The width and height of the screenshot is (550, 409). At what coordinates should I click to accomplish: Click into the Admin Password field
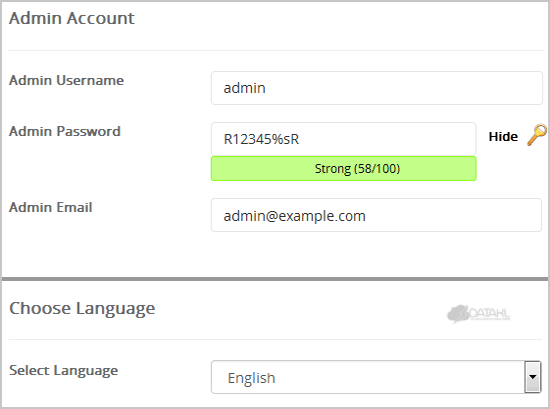tap(343, 139)
